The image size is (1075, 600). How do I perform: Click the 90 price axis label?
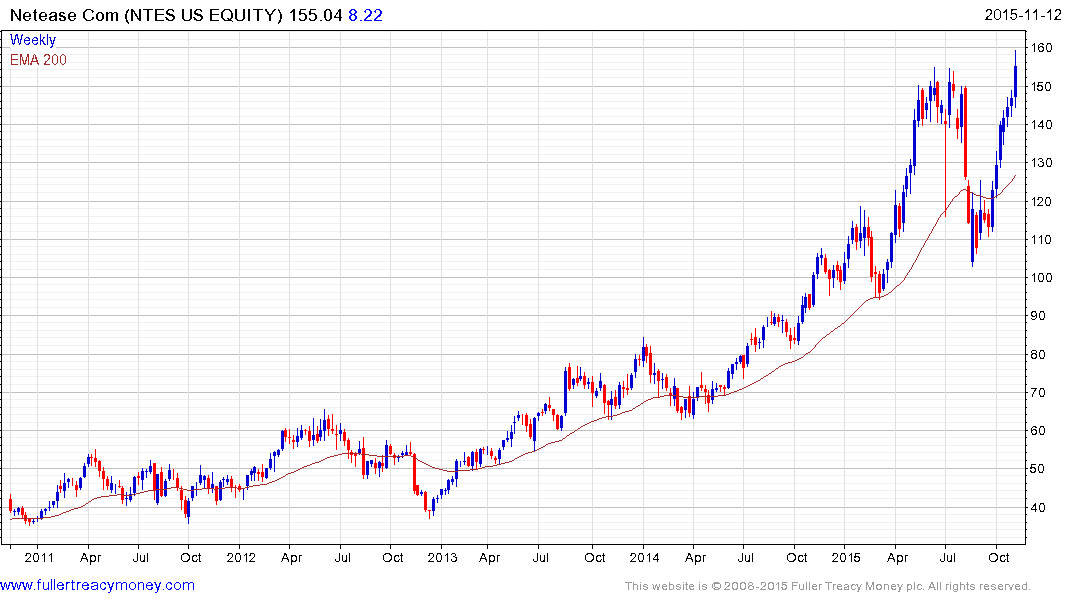(1038, 315)
